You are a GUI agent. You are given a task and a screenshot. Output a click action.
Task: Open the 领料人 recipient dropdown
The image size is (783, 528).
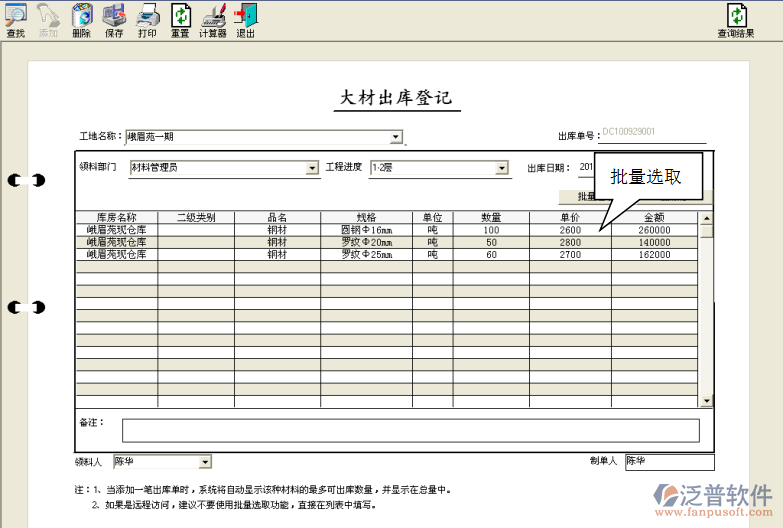pos(205,462)
